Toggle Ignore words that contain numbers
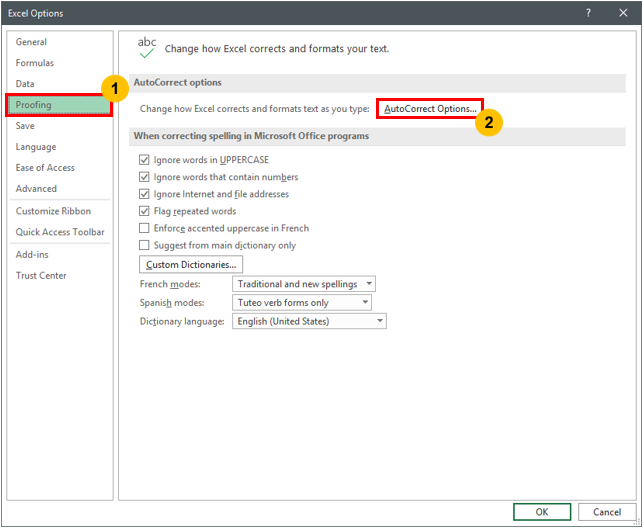The width and height of the screenshot is (643, 528). click(144, 177)
